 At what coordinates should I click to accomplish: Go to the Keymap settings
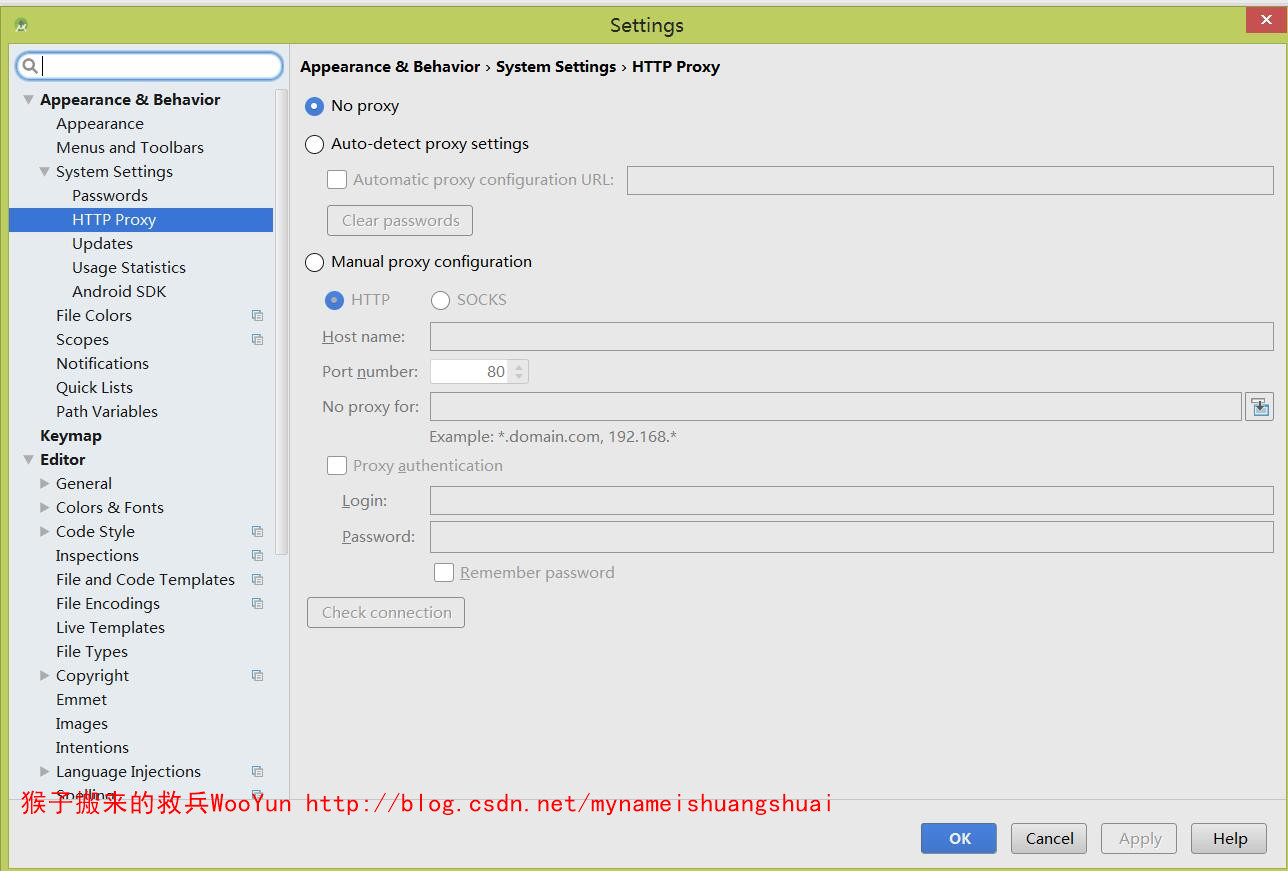pyautogui.click(x=71, y=436)
